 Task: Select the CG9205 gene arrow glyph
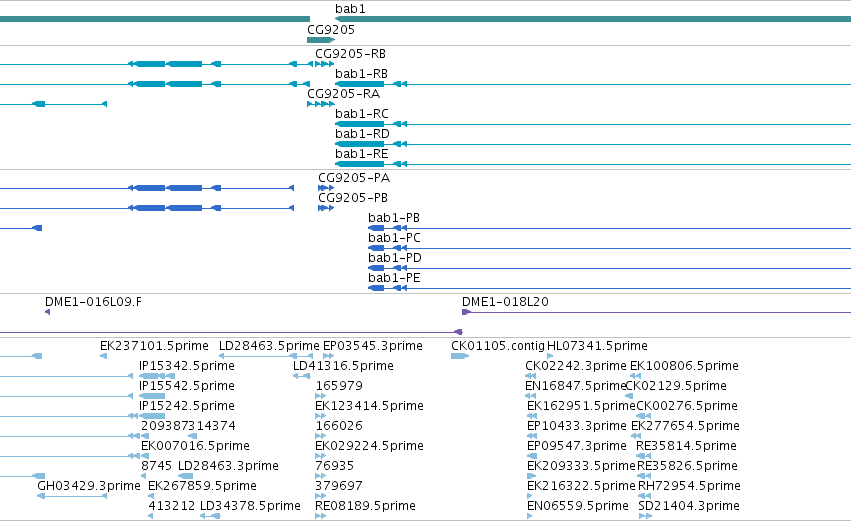[321, 40]
